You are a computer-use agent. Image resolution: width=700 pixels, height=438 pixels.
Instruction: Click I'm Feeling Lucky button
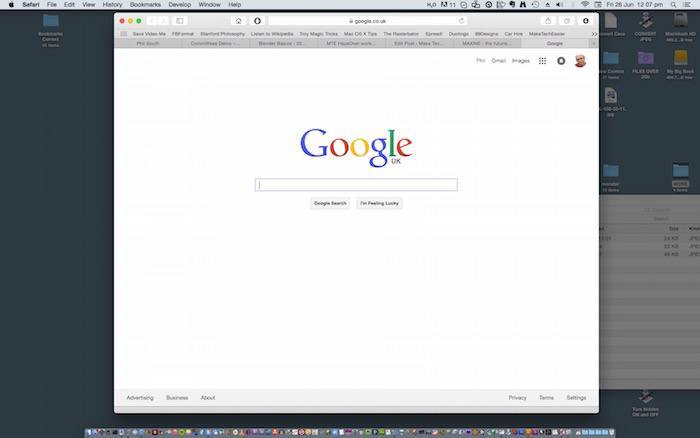click(379, 203)
